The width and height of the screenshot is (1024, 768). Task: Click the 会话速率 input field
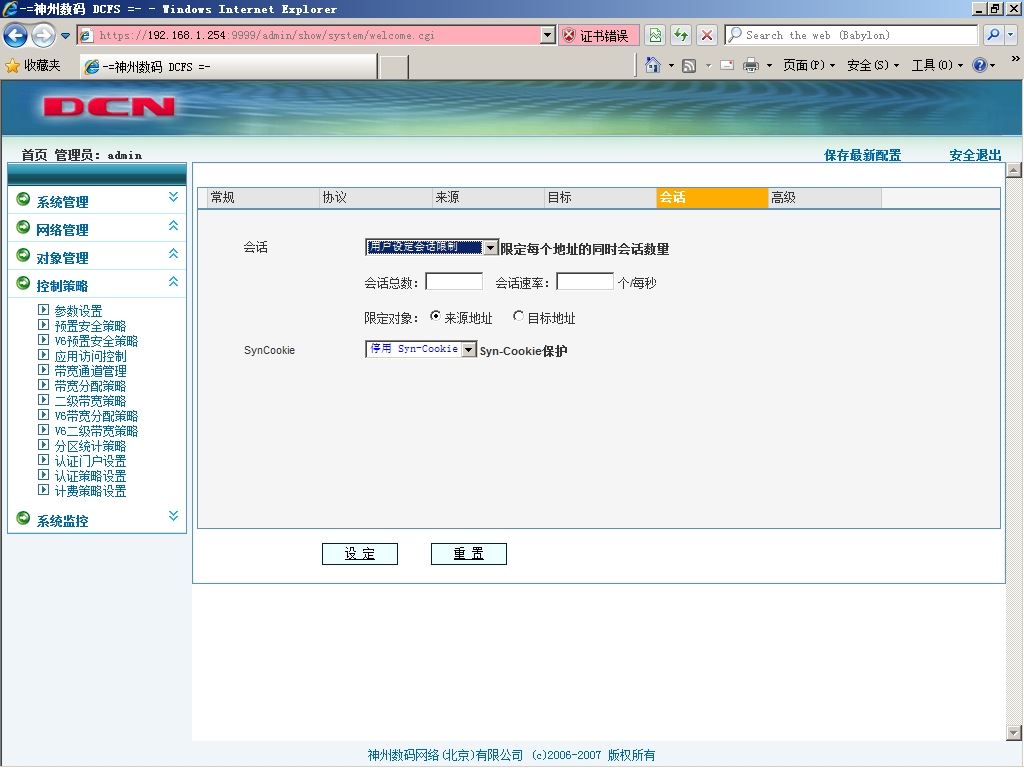[584, 281]
